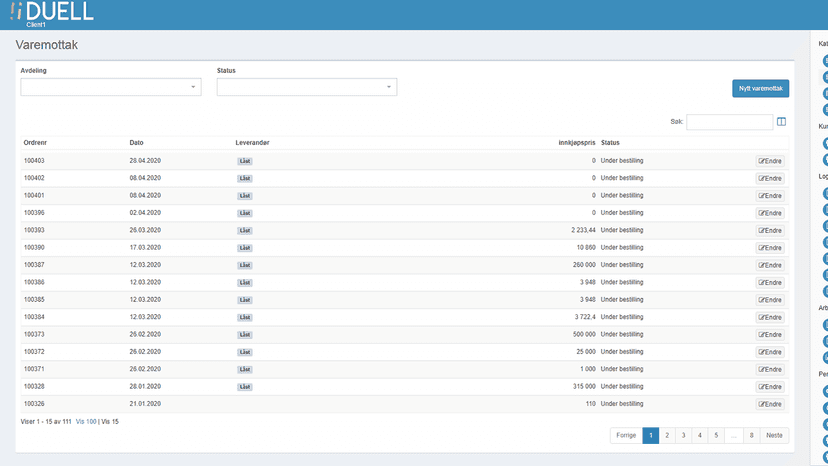This screenshot has height=466, width=828.
Task: Go to pagination page 3
Action: click(683, 435)
